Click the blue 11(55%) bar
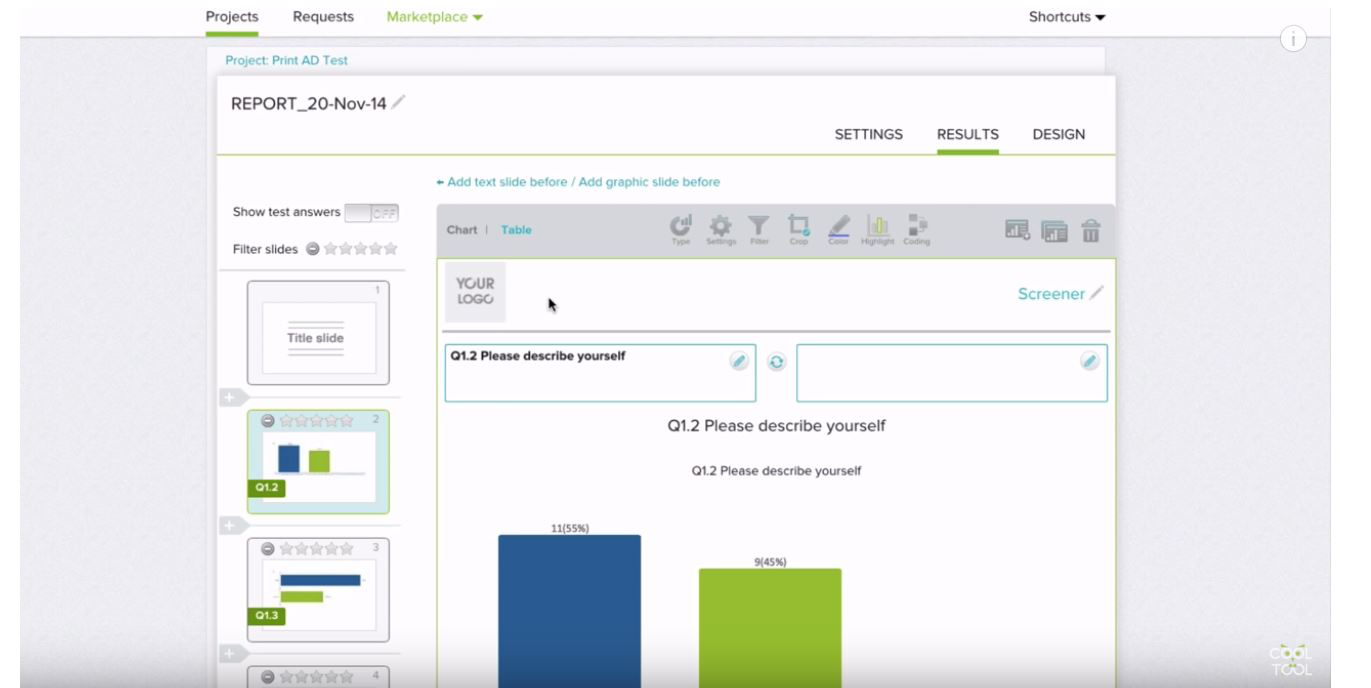Viewport: 1371px width, 688px height. coord(570,611)
